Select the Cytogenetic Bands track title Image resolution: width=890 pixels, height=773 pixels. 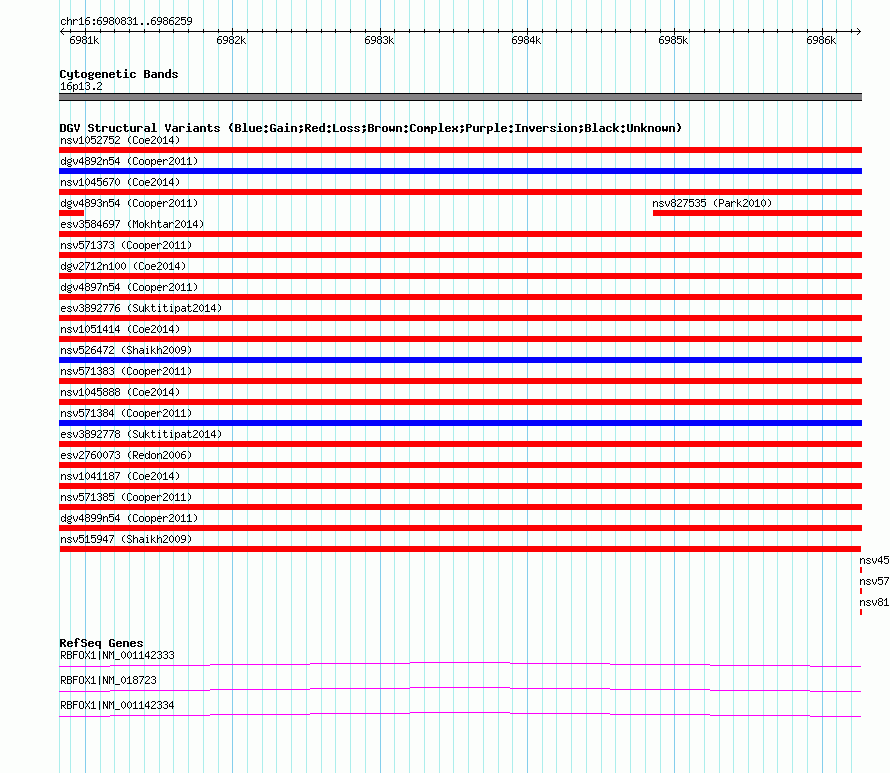click(119, 74)
